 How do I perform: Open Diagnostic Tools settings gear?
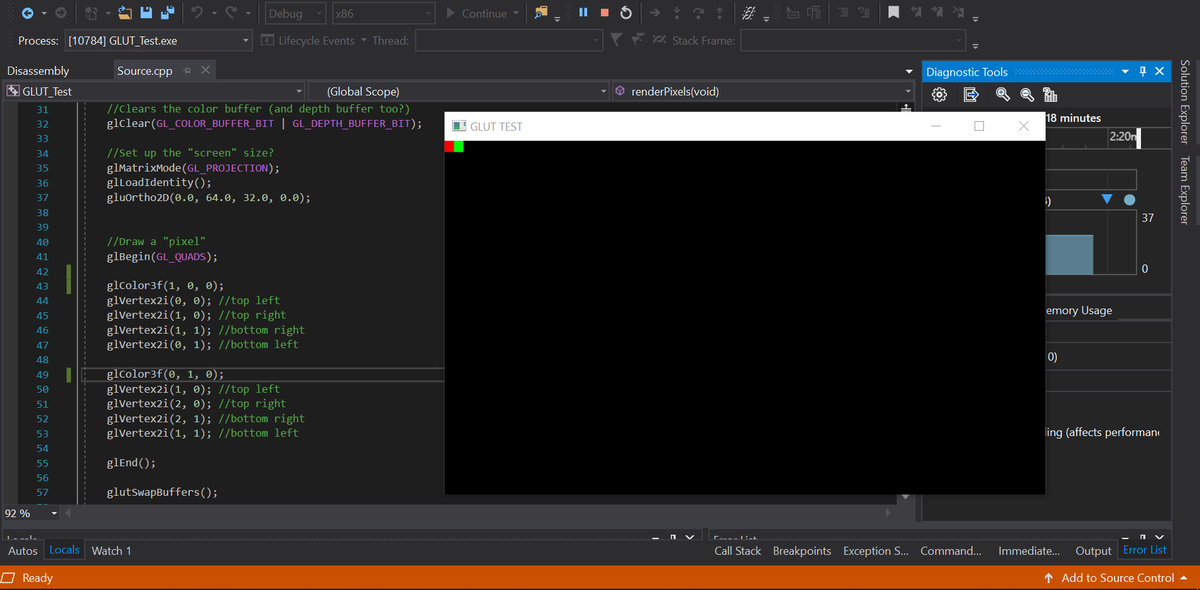click(940, 95)
